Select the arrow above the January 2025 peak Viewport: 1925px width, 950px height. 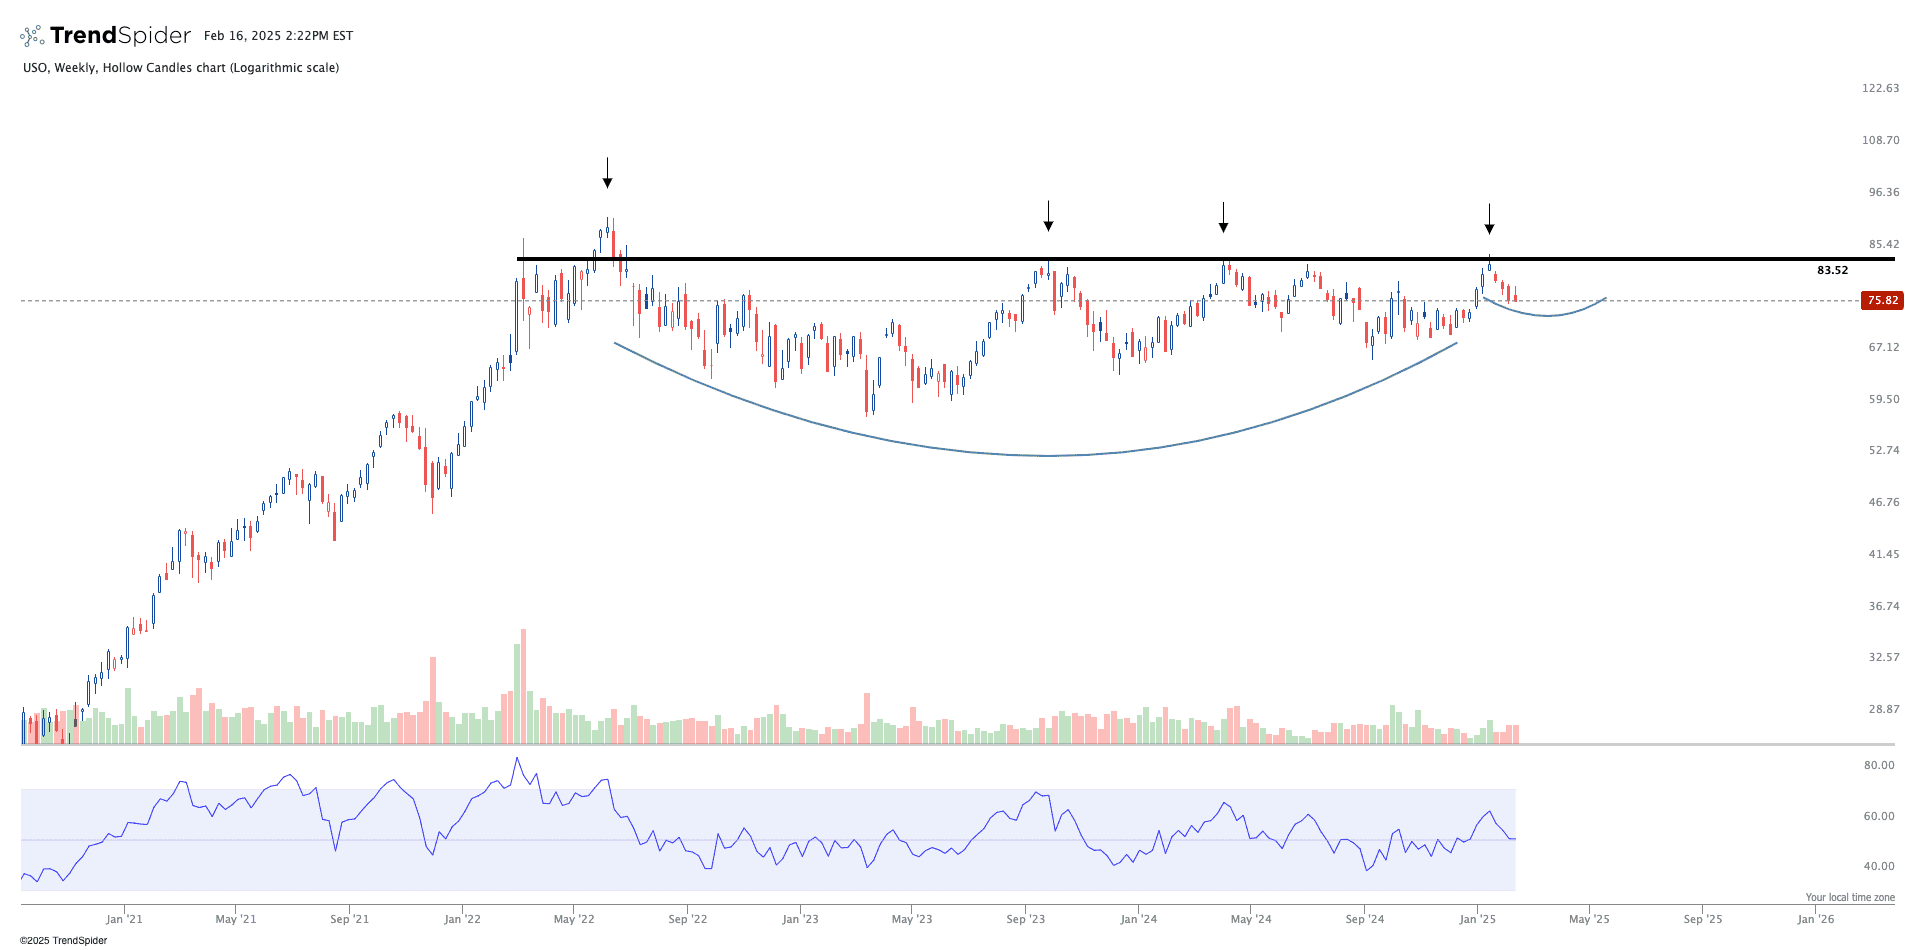[x=1489, y=219]
